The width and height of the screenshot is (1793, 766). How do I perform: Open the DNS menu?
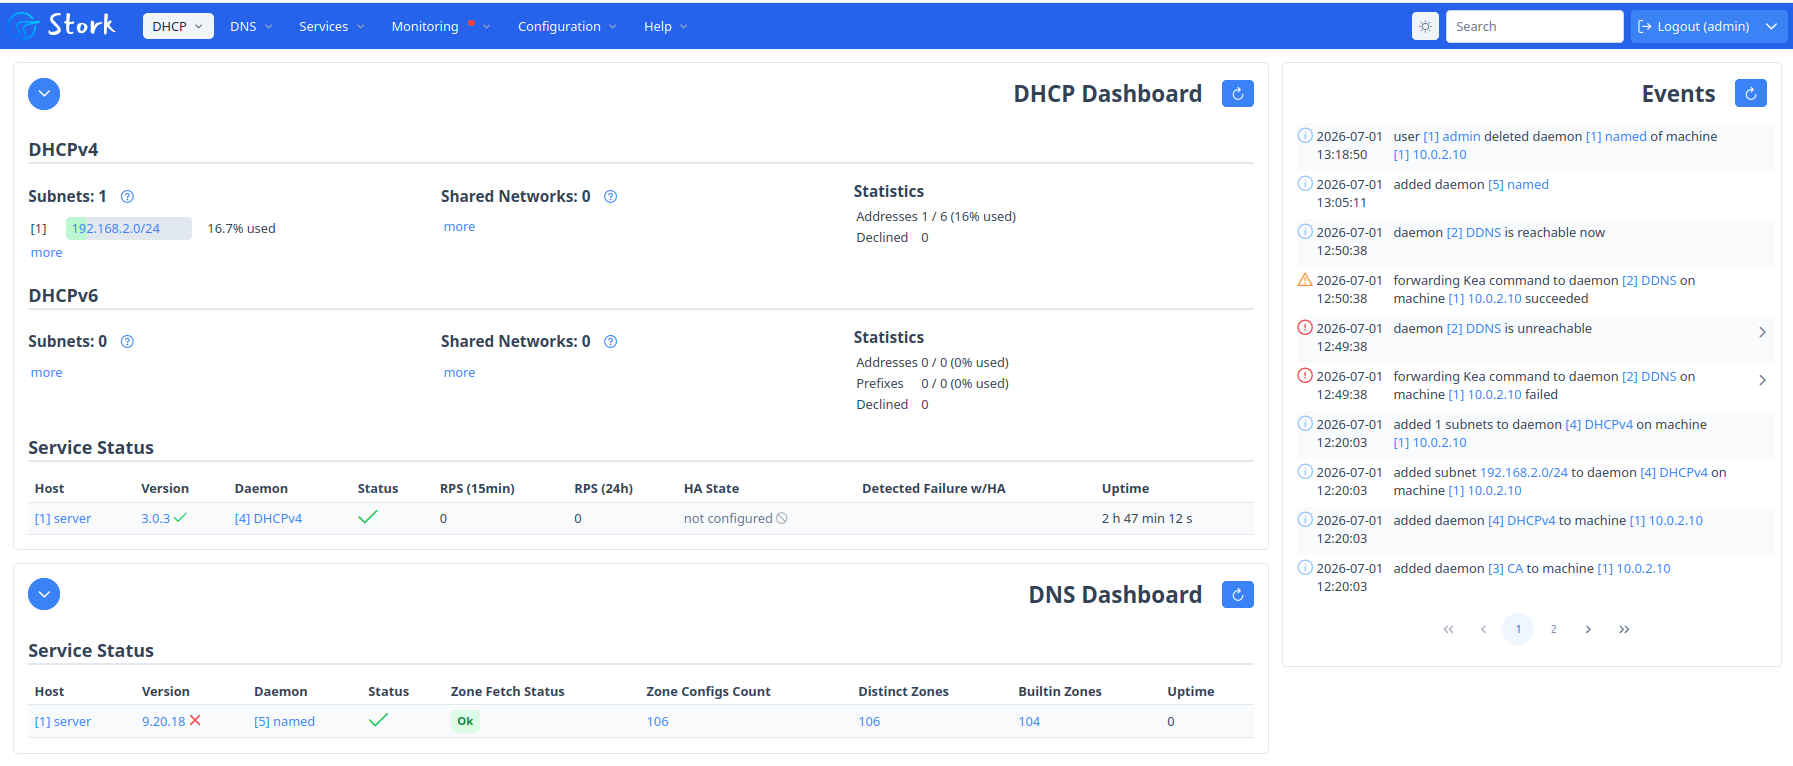click(x=251, y=26)
